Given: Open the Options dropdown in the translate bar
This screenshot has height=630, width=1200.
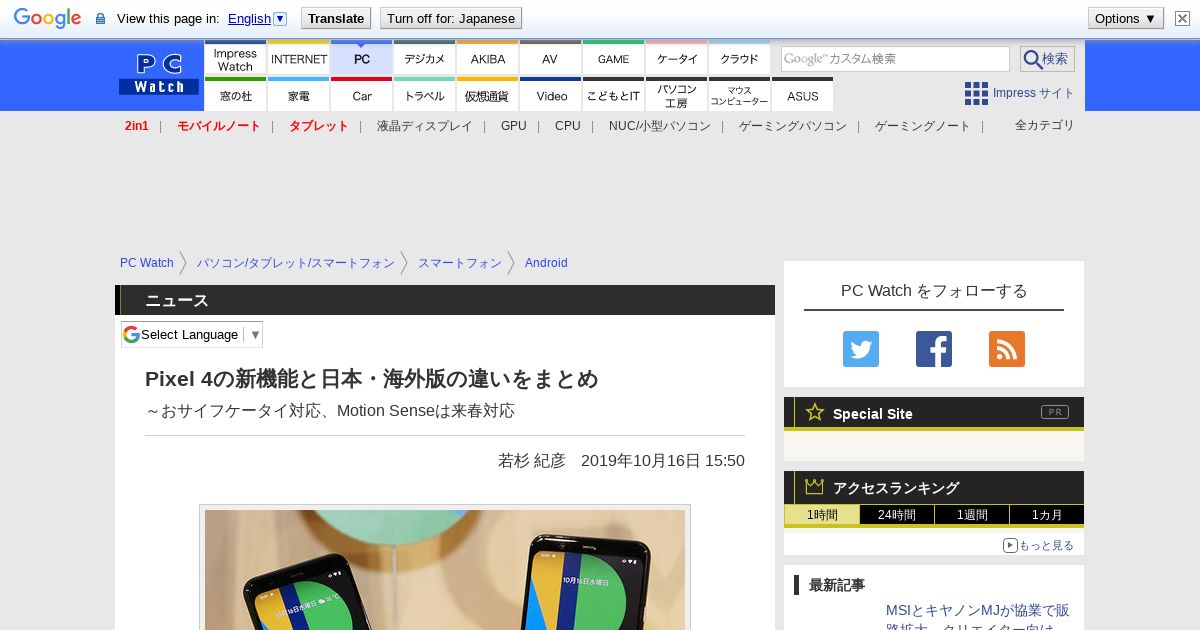Looking at the screenshot, I should (x=1126, y=18).
